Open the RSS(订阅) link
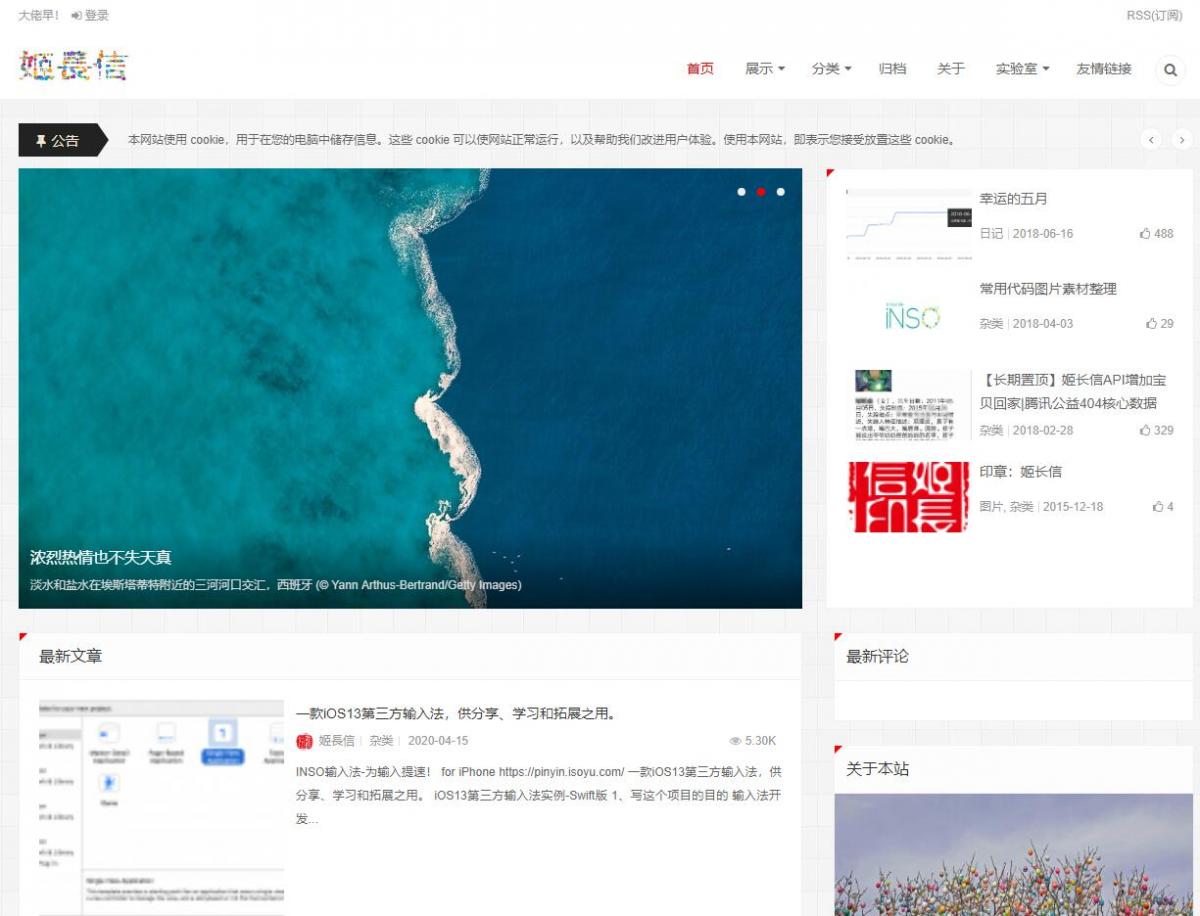Screen dimensions: 1200x916 click(1154, 15)
